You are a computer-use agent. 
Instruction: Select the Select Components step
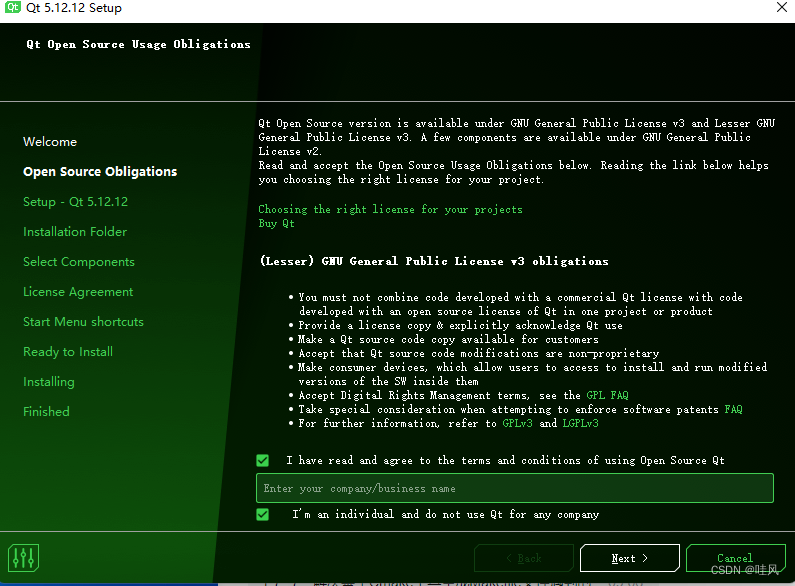tap(79, 262)
